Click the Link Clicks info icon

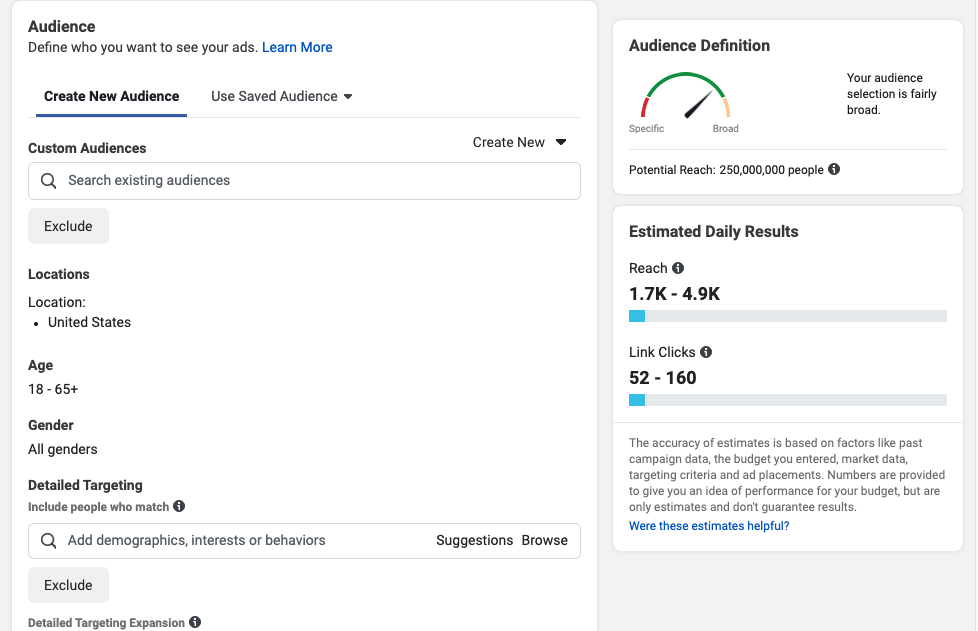pos(706,352)
